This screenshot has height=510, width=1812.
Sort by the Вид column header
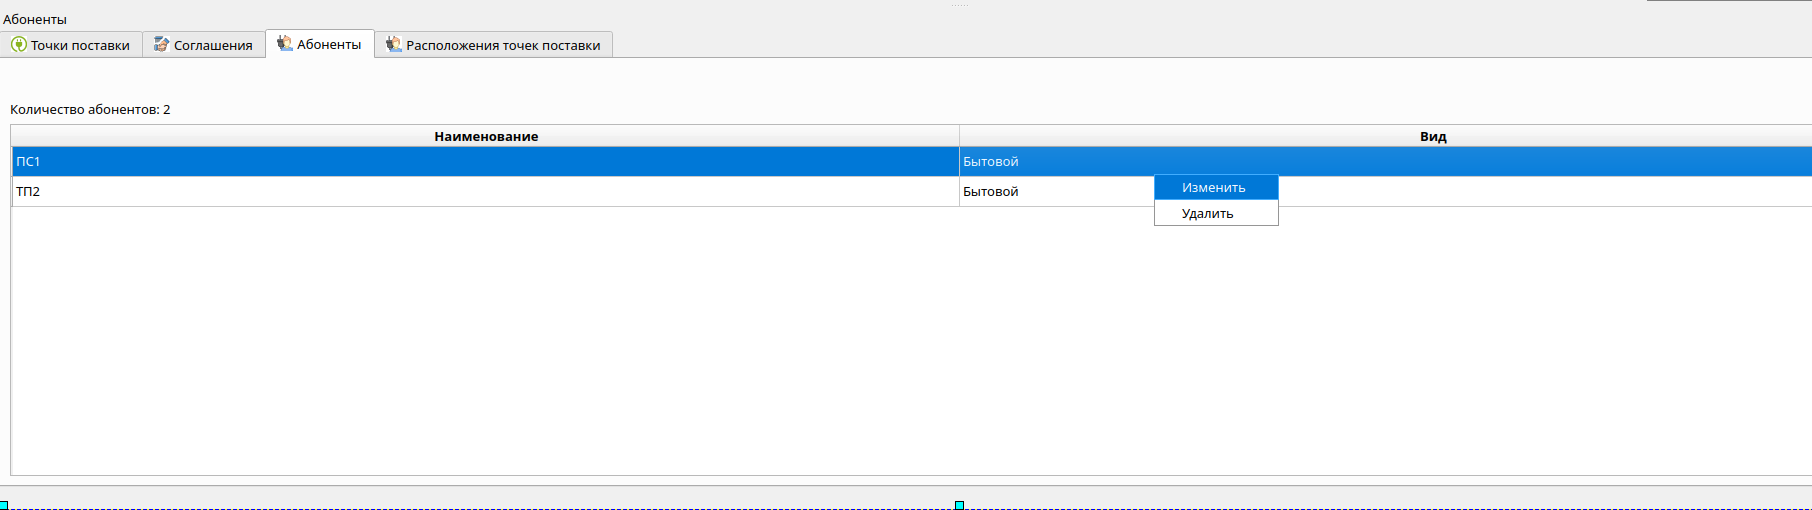coord(1433,136)
